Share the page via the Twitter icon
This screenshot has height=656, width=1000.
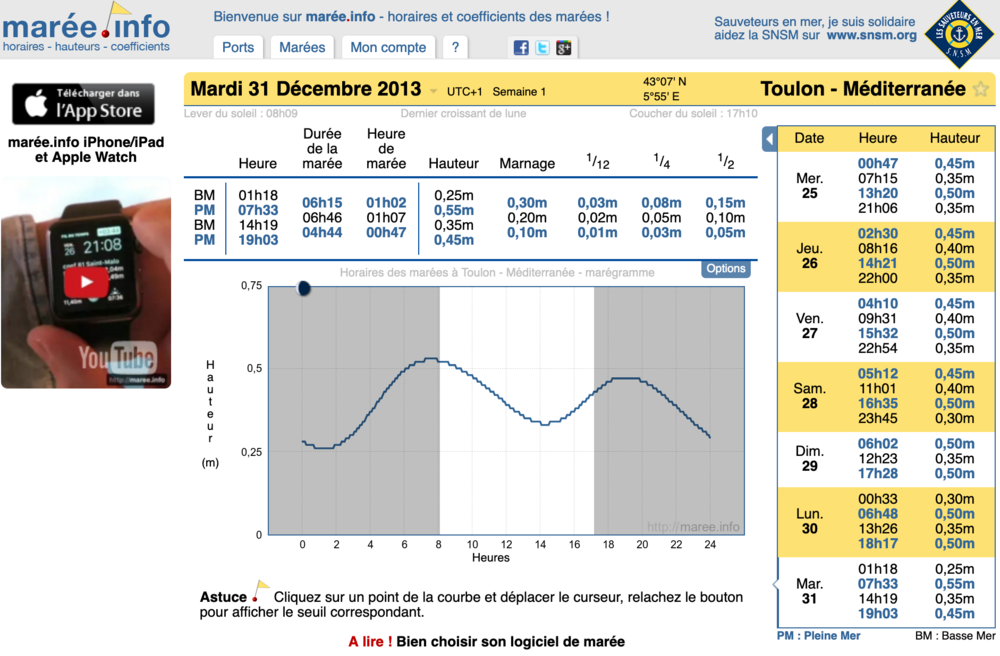click(x=542, y=48)
